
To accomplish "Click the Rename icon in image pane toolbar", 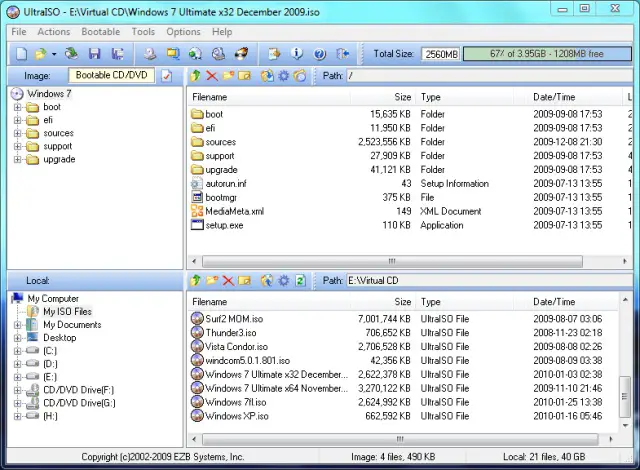I will pyautogui.click(x=244, y=75).
